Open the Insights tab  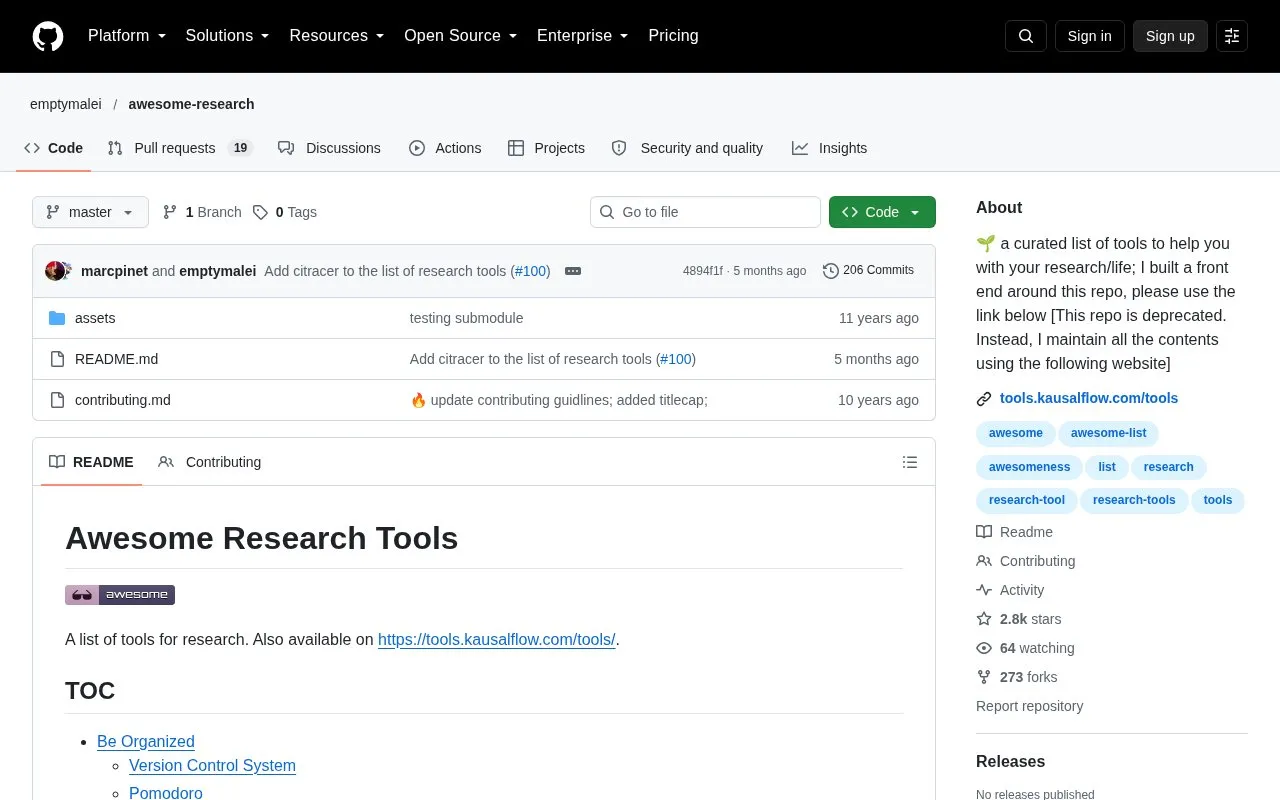[830, 148]
